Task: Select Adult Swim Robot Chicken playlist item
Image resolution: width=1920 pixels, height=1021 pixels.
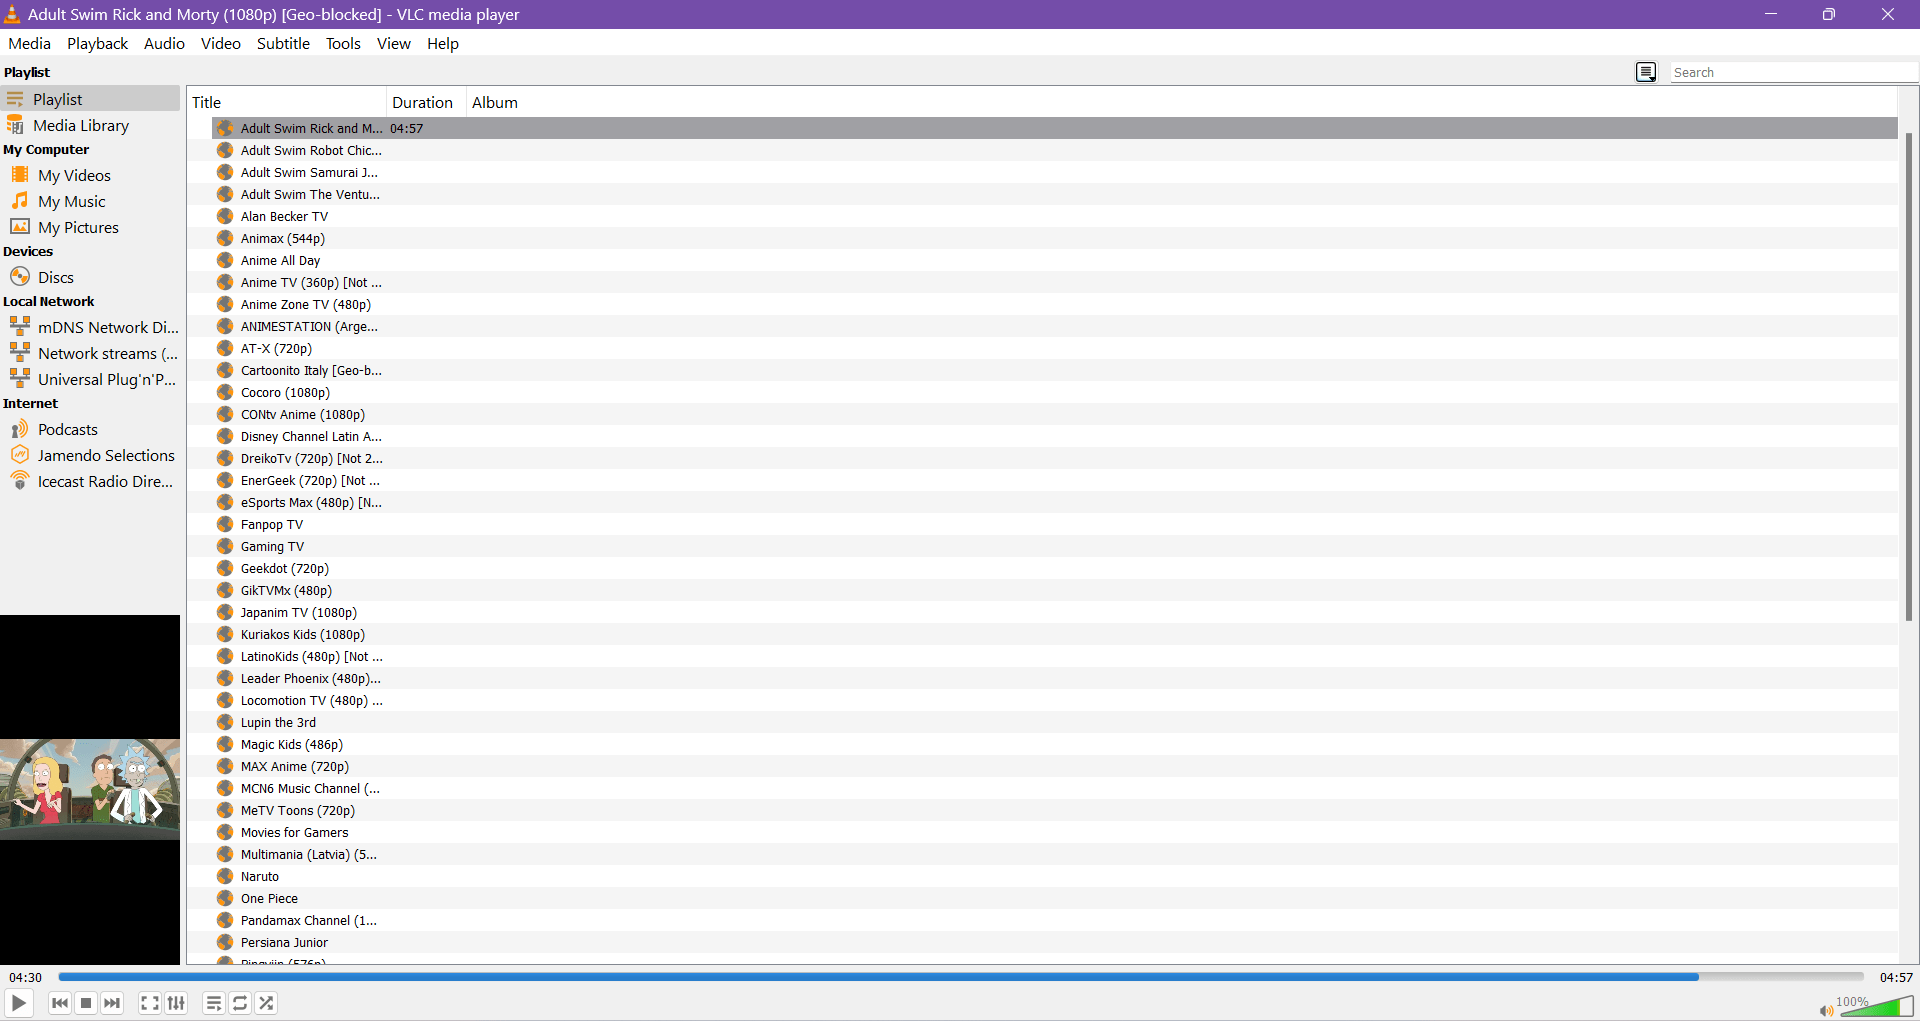Action: [x=1055, y=150]
